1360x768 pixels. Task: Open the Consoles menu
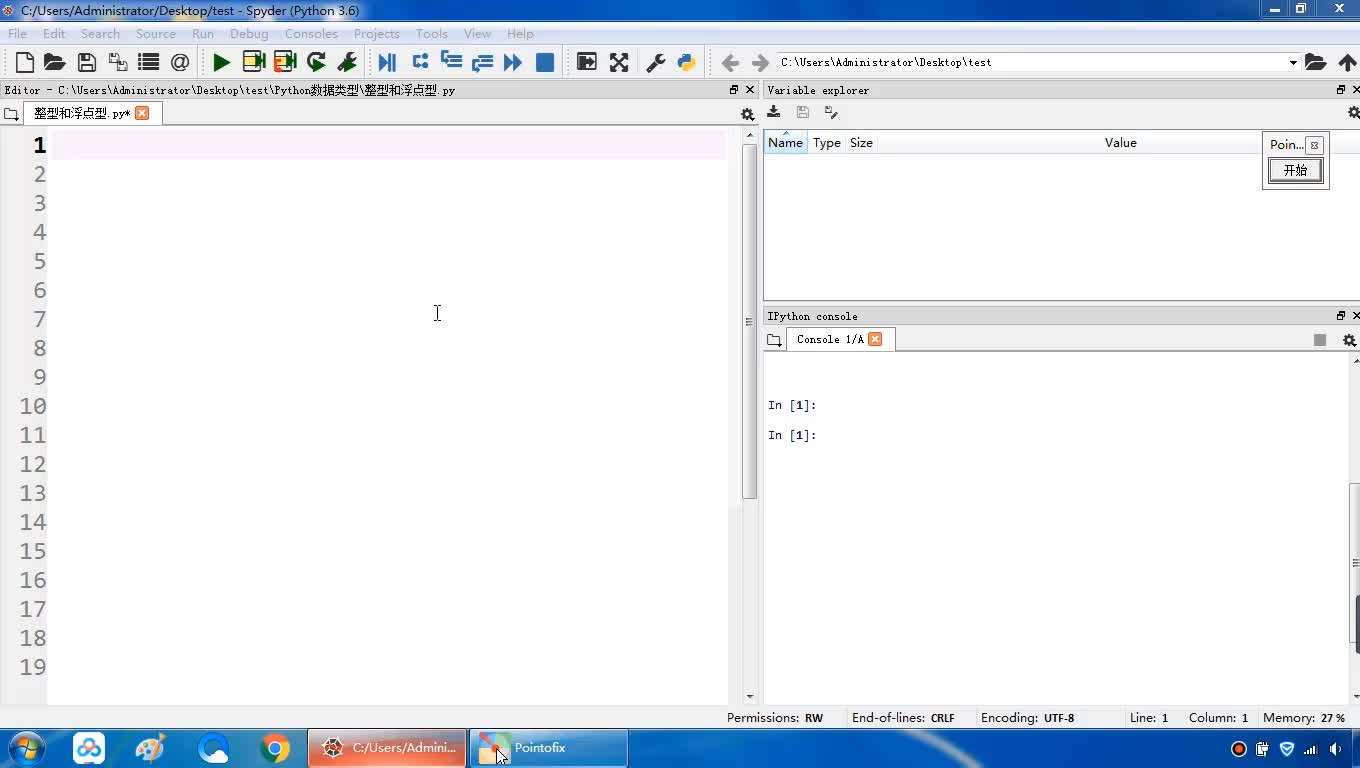click(310, 33)
